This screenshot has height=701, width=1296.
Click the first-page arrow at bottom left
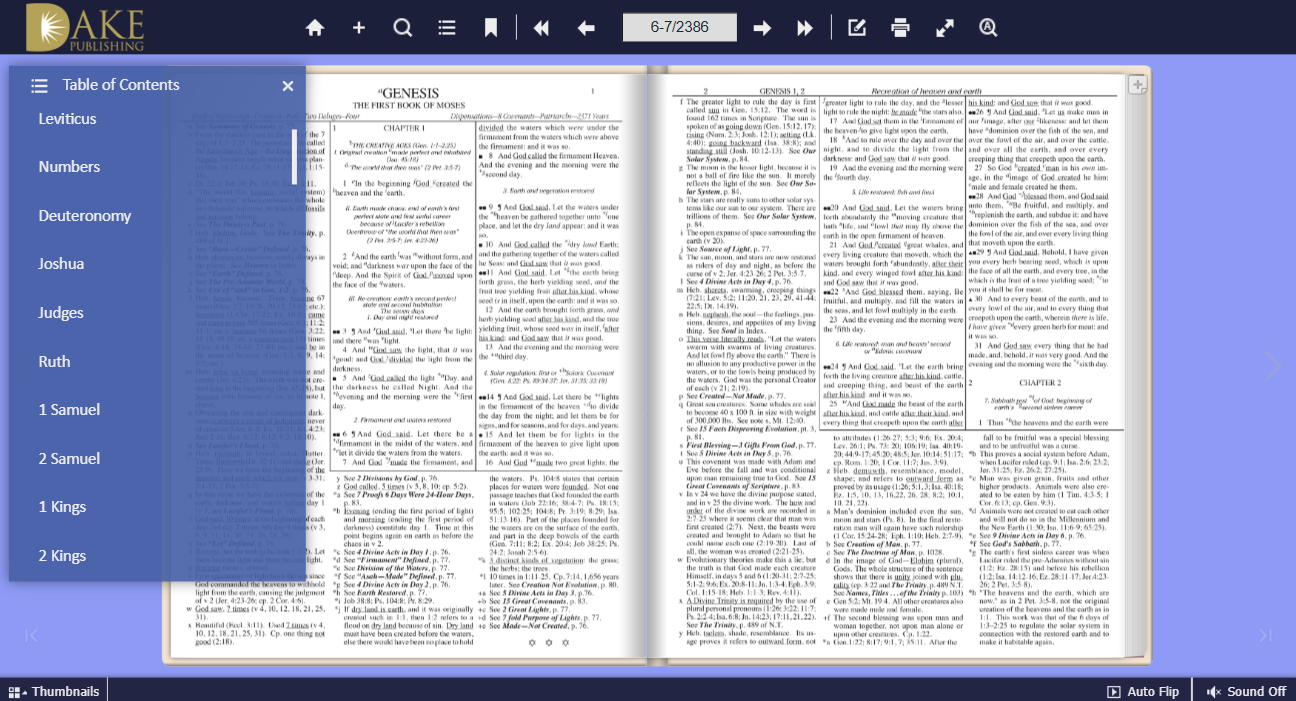tap(31, 635)
